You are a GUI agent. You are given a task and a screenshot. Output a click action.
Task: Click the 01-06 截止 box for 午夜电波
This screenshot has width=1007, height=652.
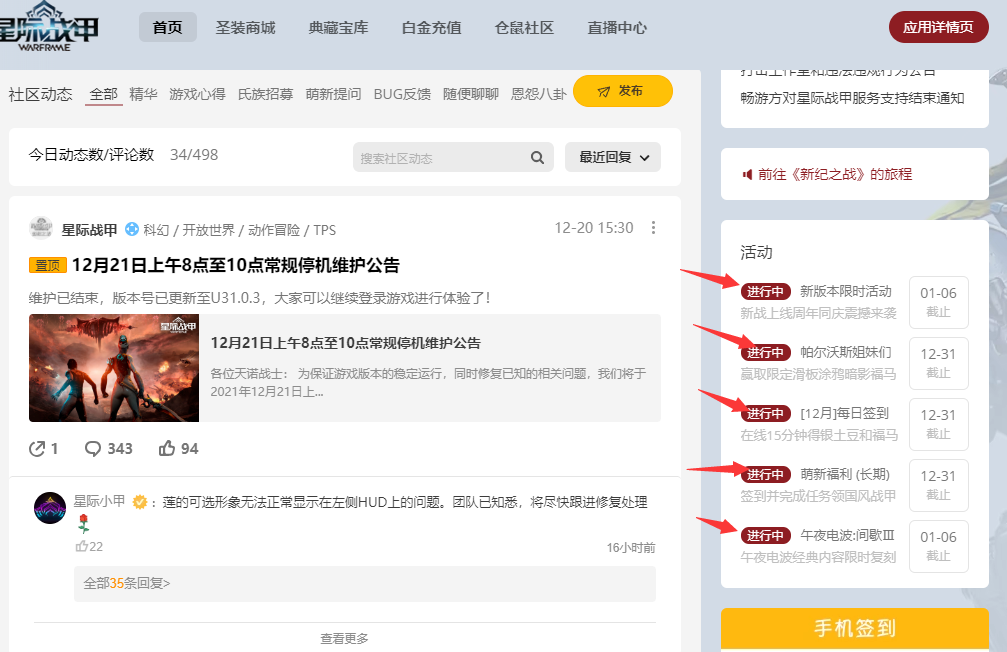point(938,547)
